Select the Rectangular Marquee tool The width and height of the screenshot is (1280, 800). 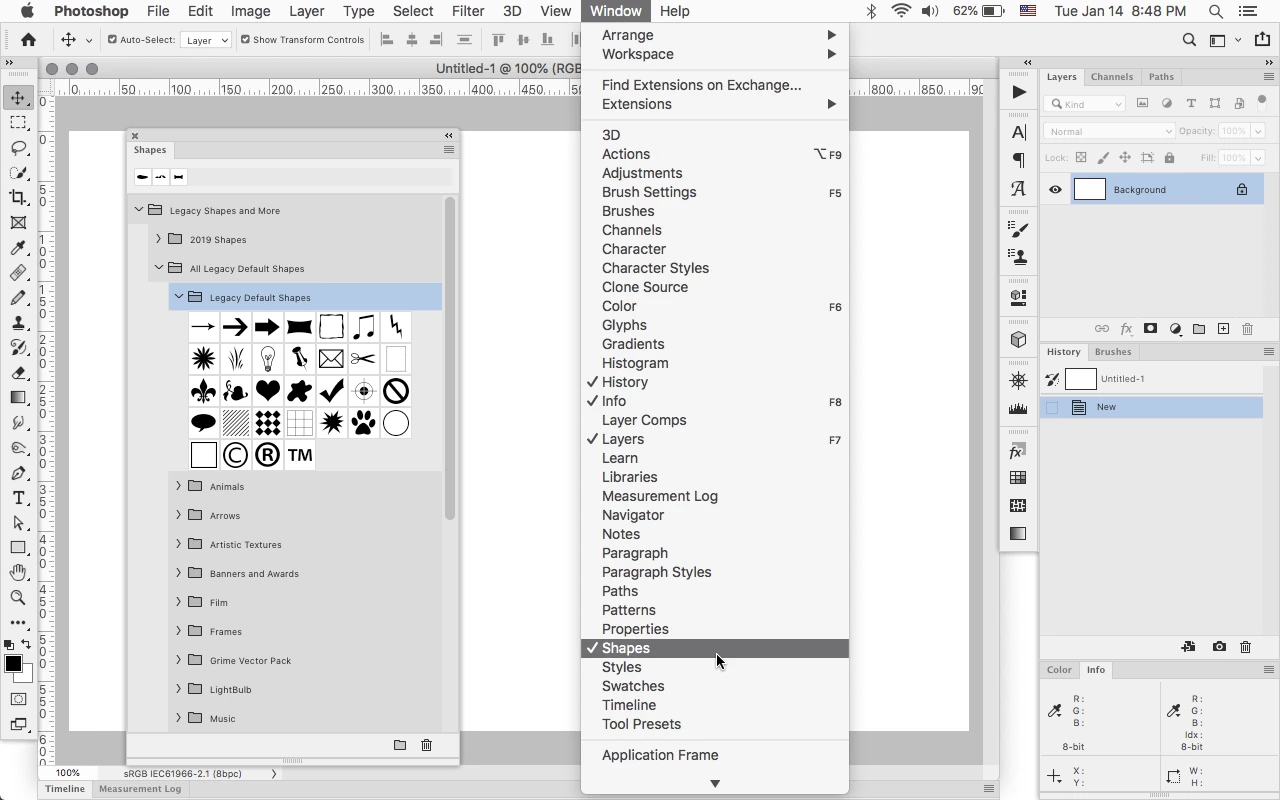[18, 123]
